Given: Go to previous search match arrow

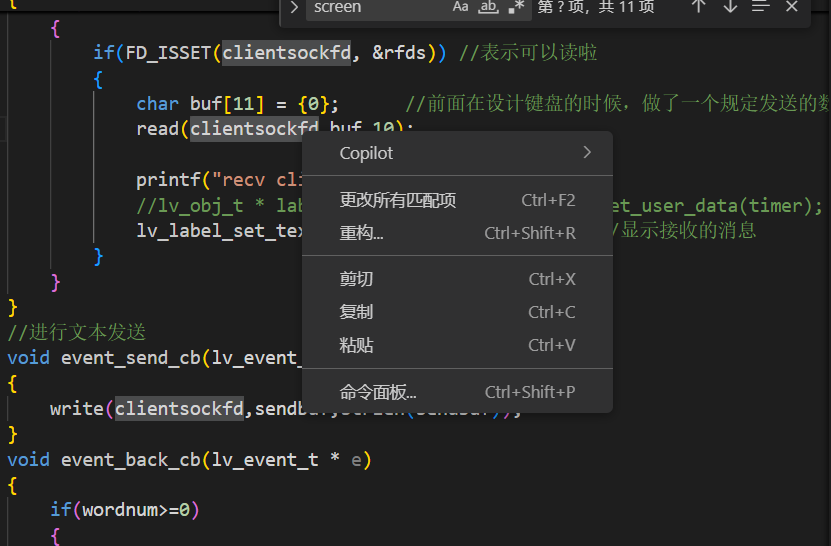Looking at the screenshot, I should click(699, 6).
